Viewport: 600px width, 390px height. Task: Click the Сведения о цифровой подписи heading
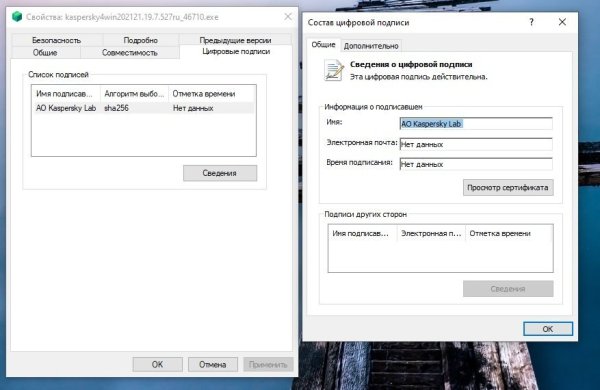click(411, 64)
